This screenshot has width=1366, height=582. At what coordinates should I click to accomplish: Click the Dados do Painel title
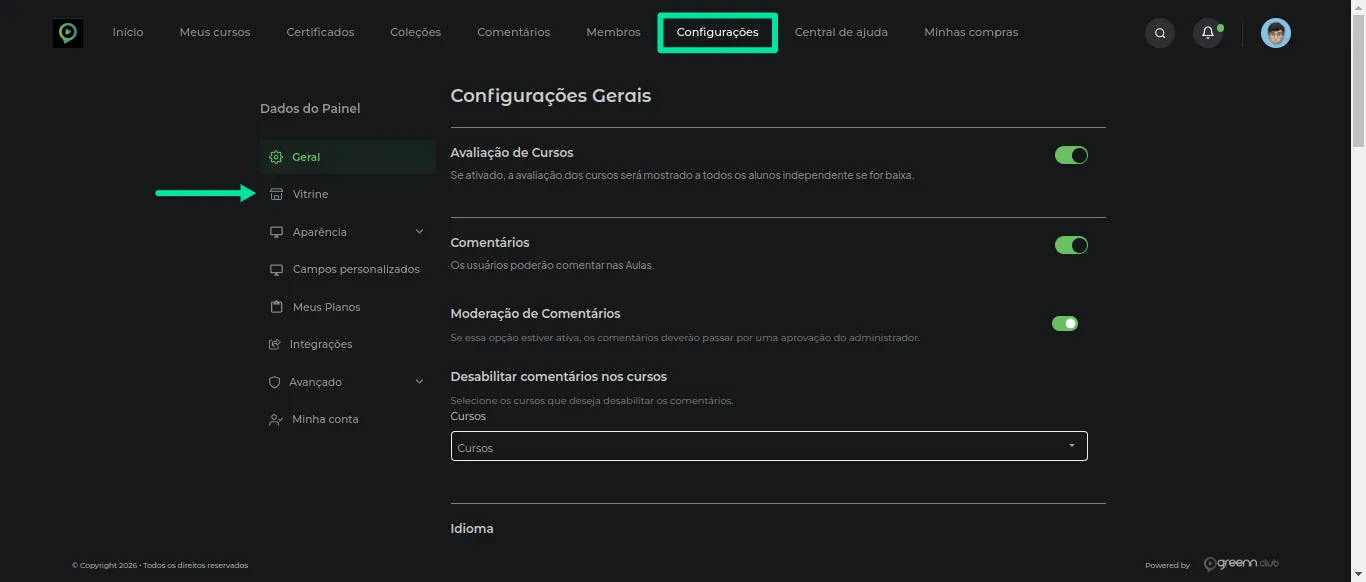(x=310, y=108)
